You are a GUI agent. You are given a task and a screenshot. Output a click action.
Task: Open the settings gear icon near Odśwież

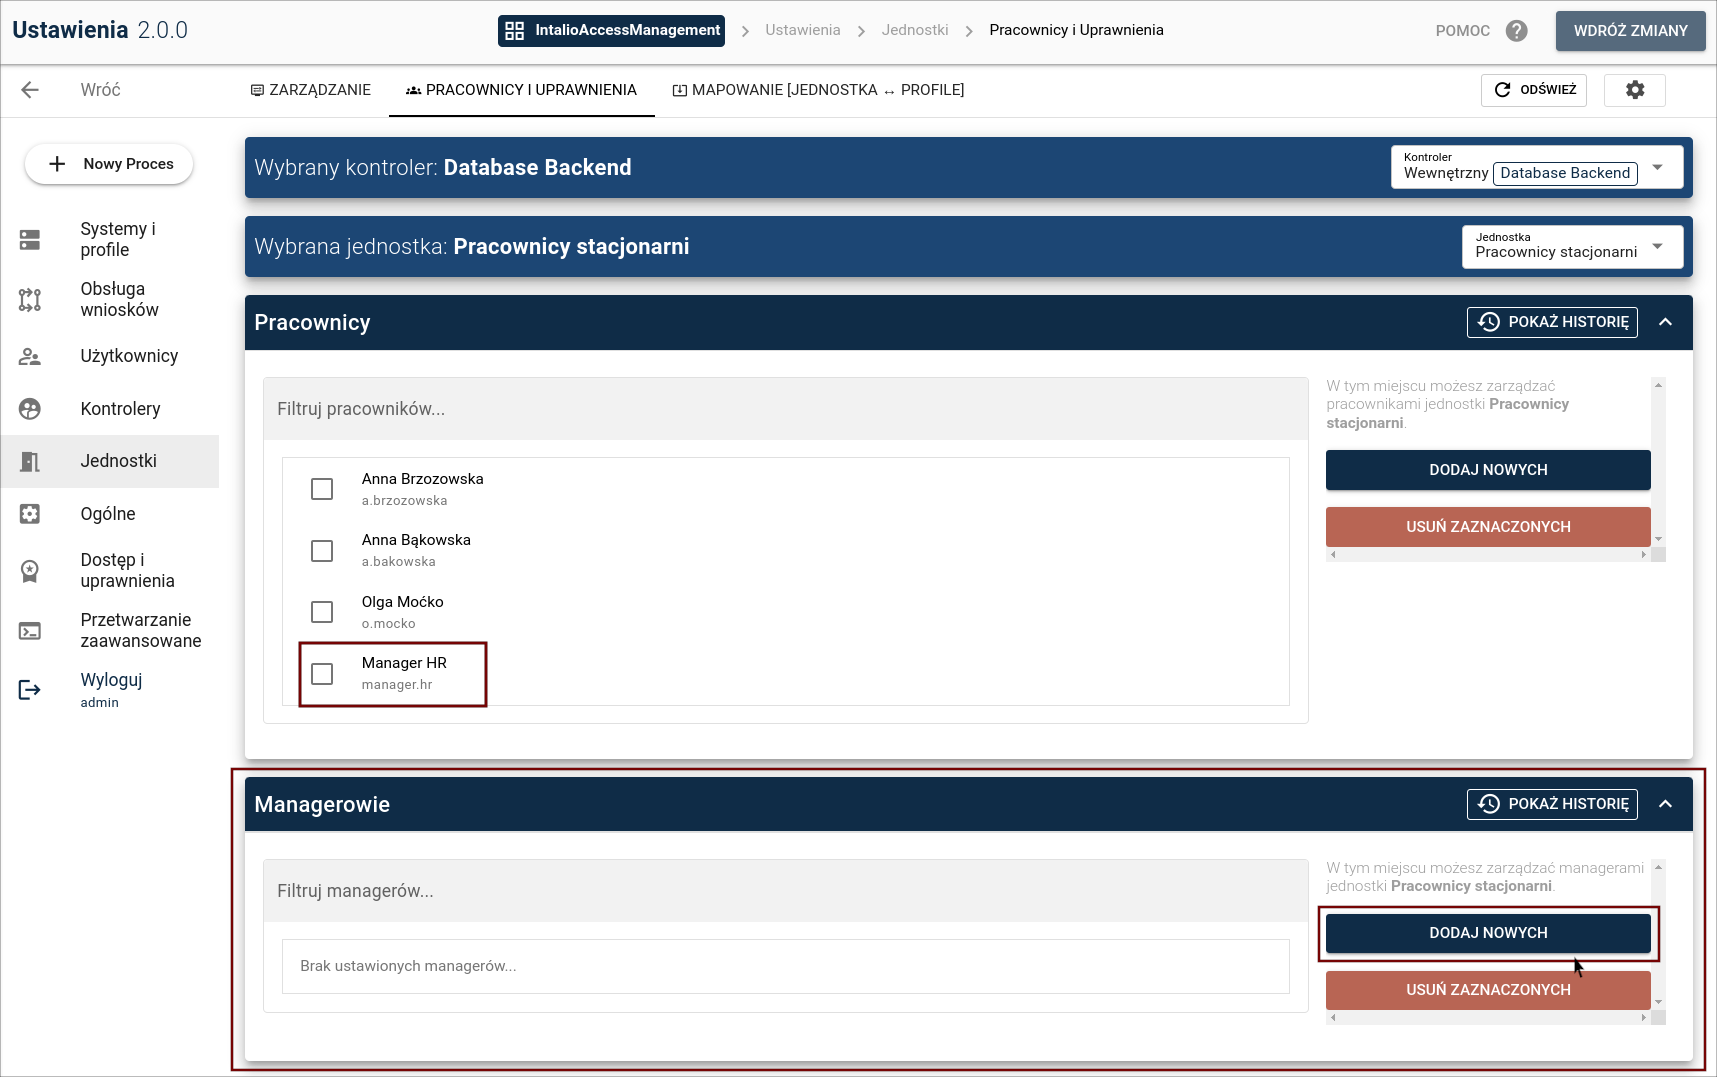(1634, 90)
